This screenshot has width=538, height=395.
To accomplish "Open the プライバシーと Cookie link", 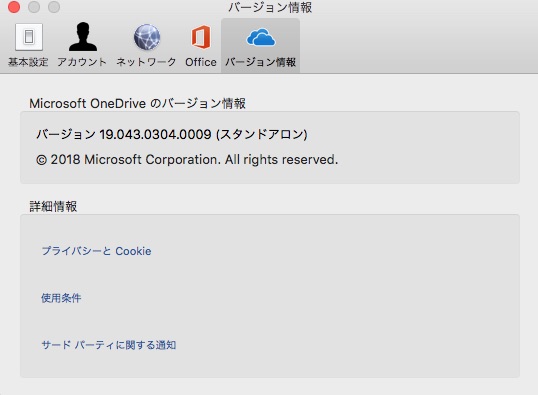I will point(96,251).
